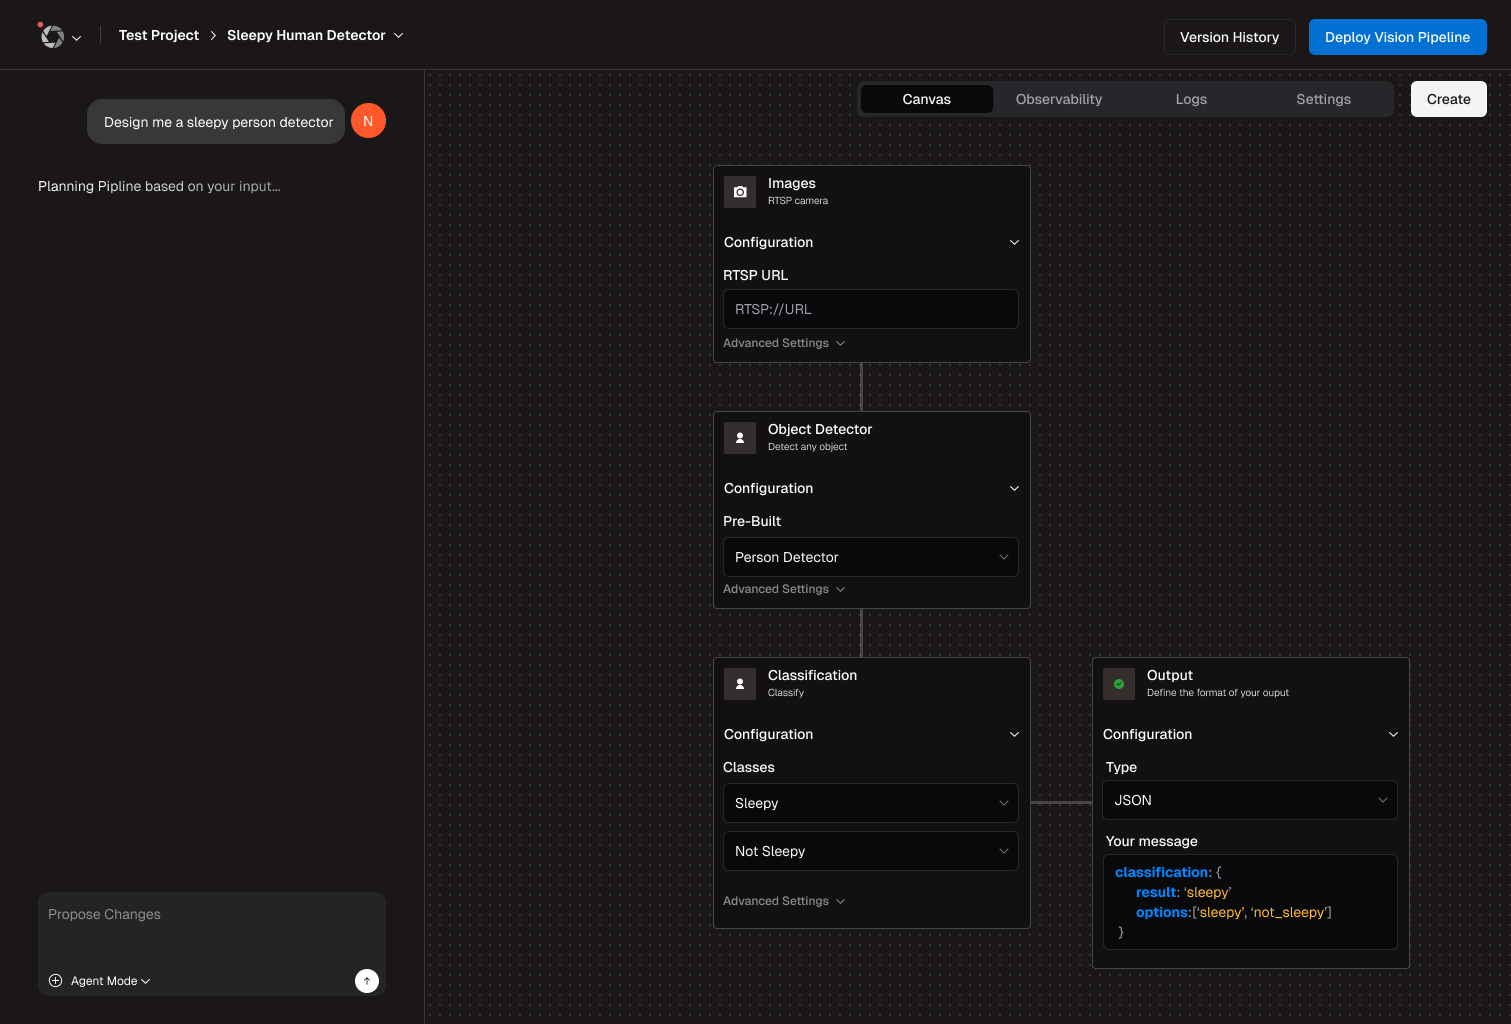
Task: Click the plus icon beside Agent Mode
Action: click(56, 981)
